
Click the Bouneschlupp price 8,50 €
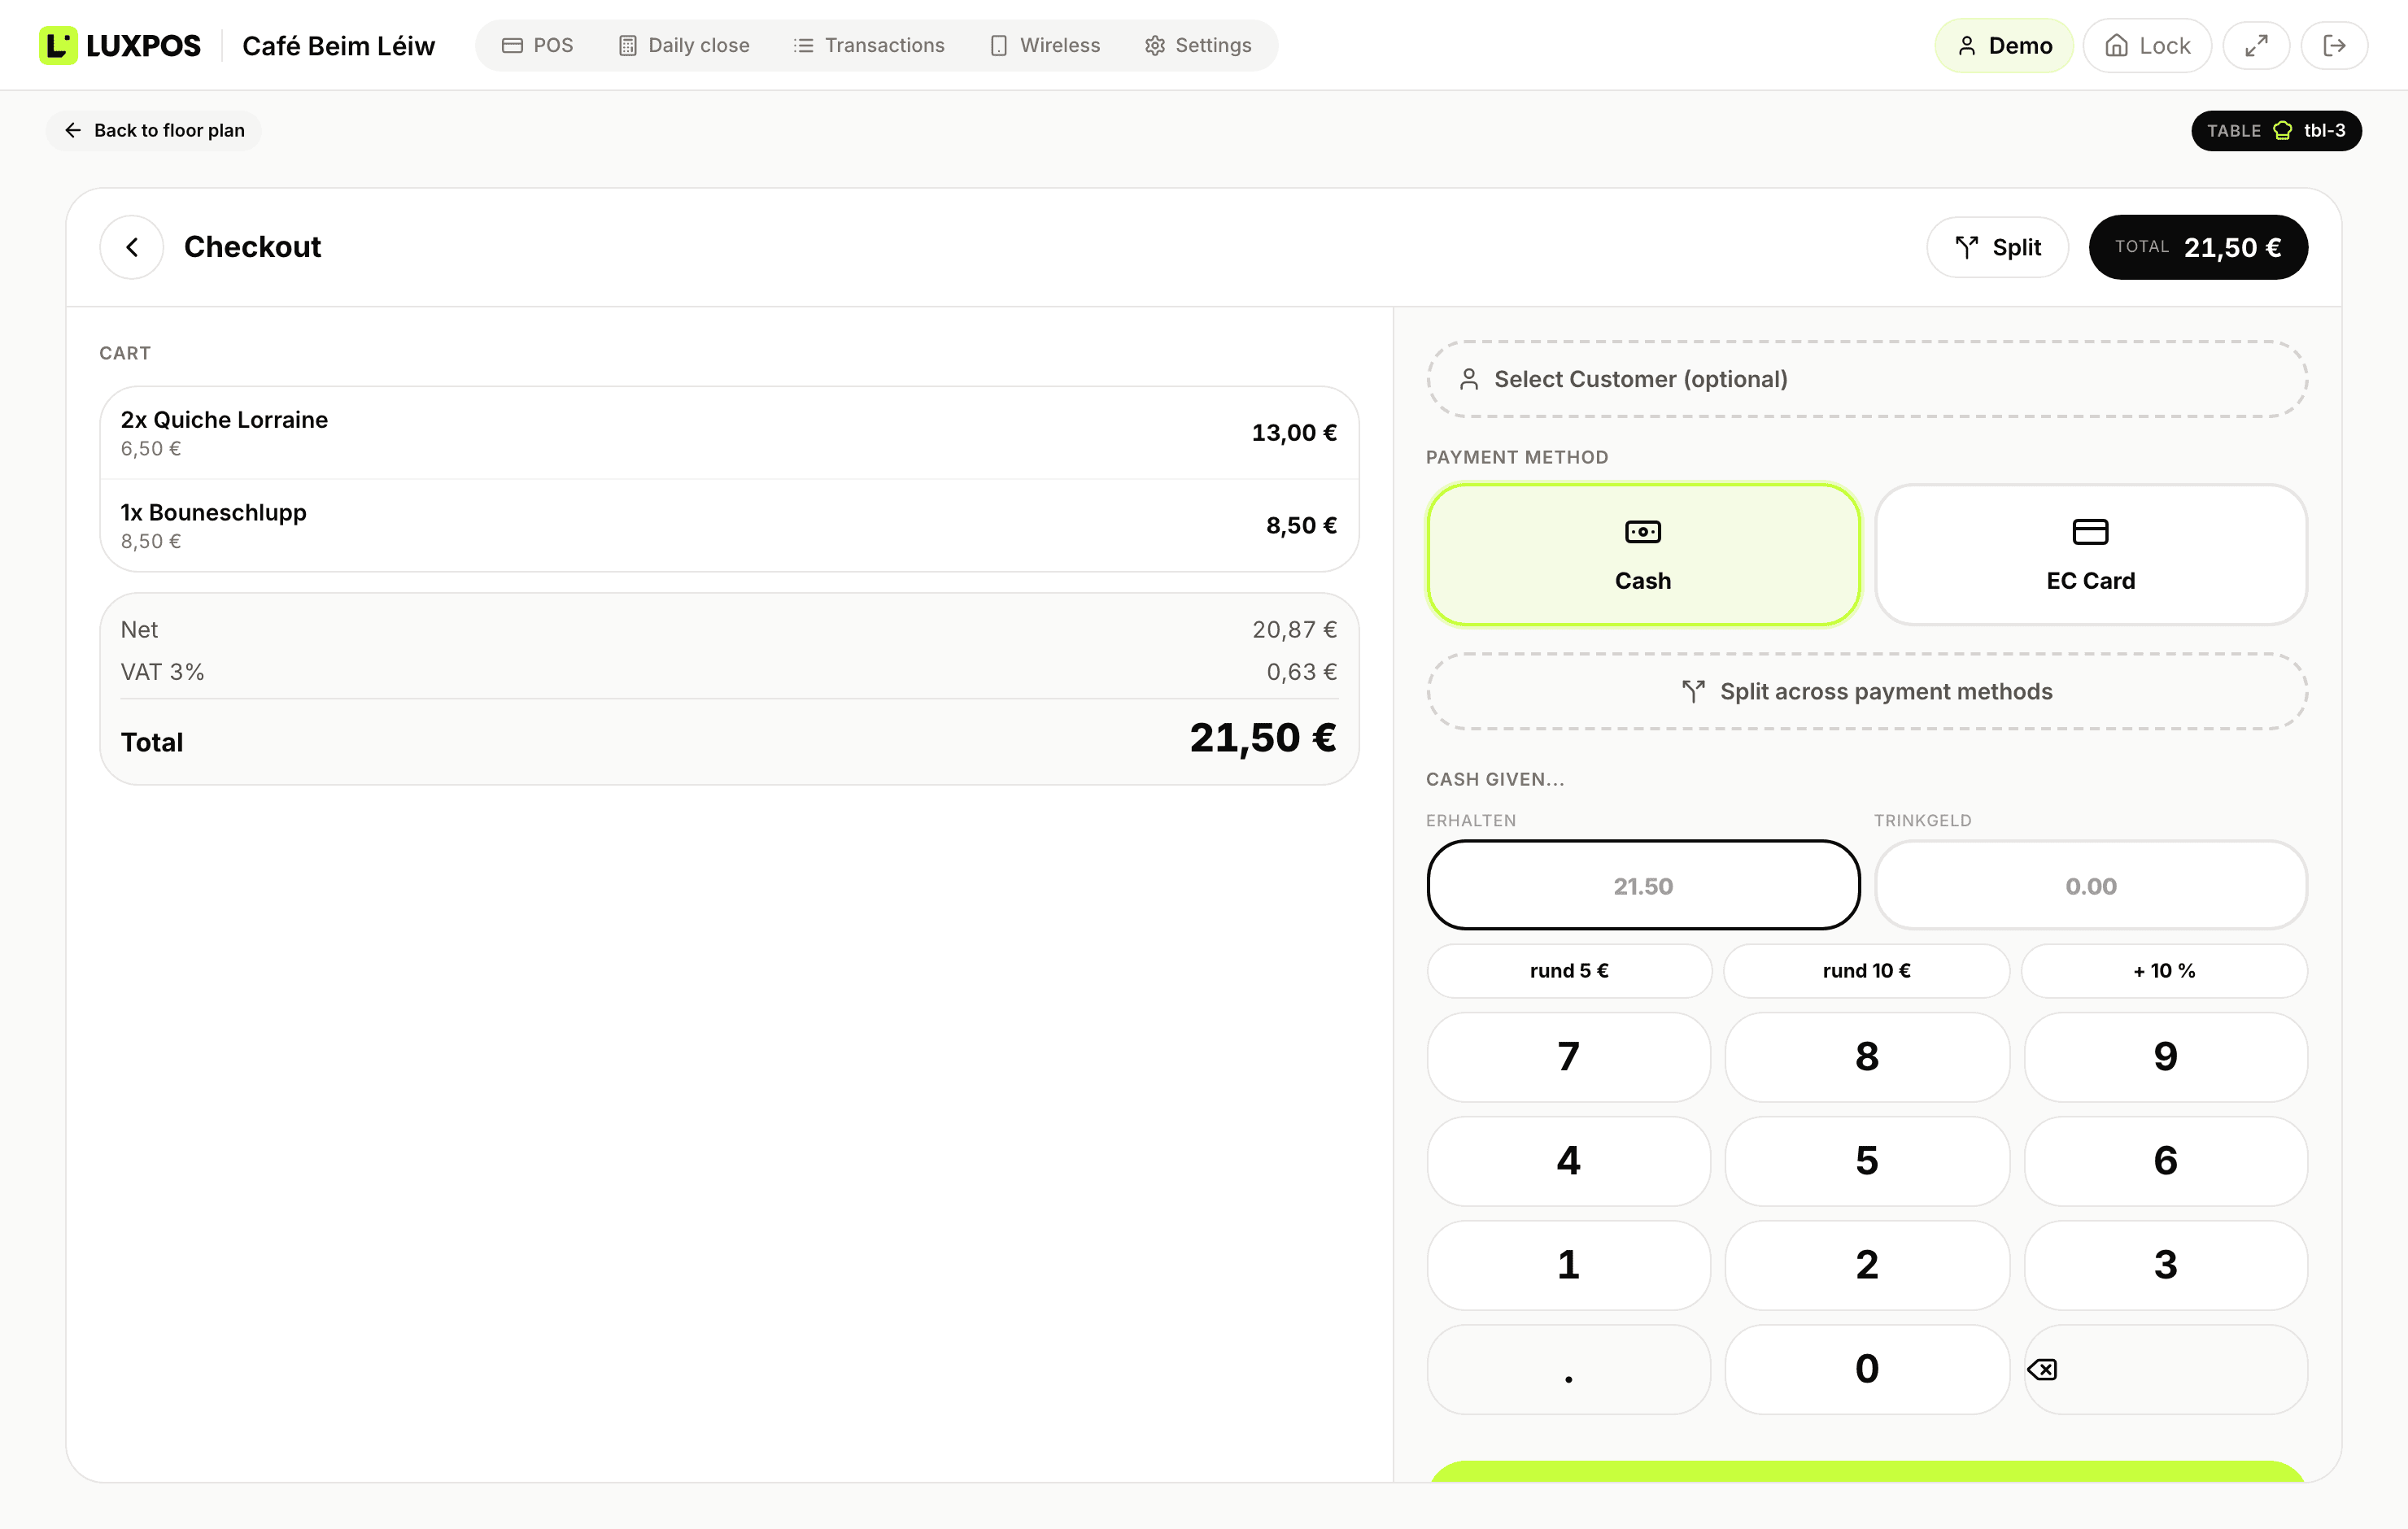click(x=1301, y=526)
